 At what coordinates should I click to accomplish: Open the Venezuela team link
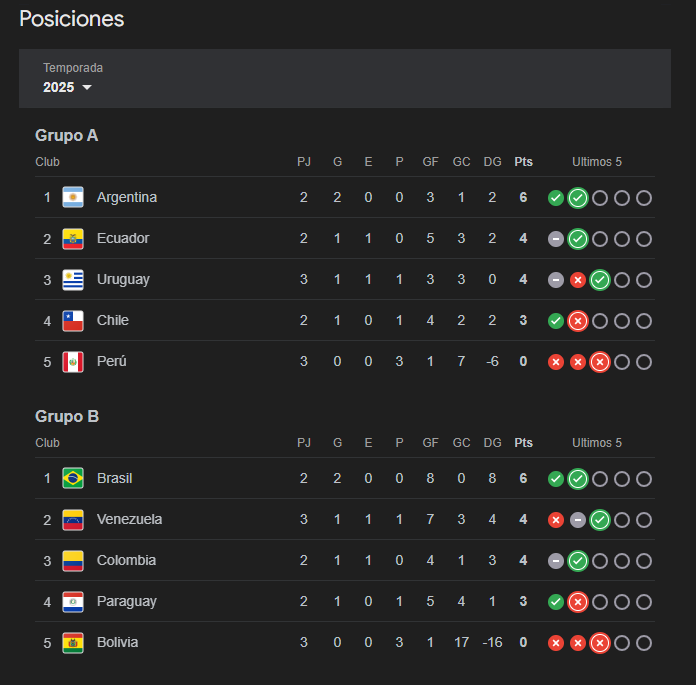pos(129,519)
